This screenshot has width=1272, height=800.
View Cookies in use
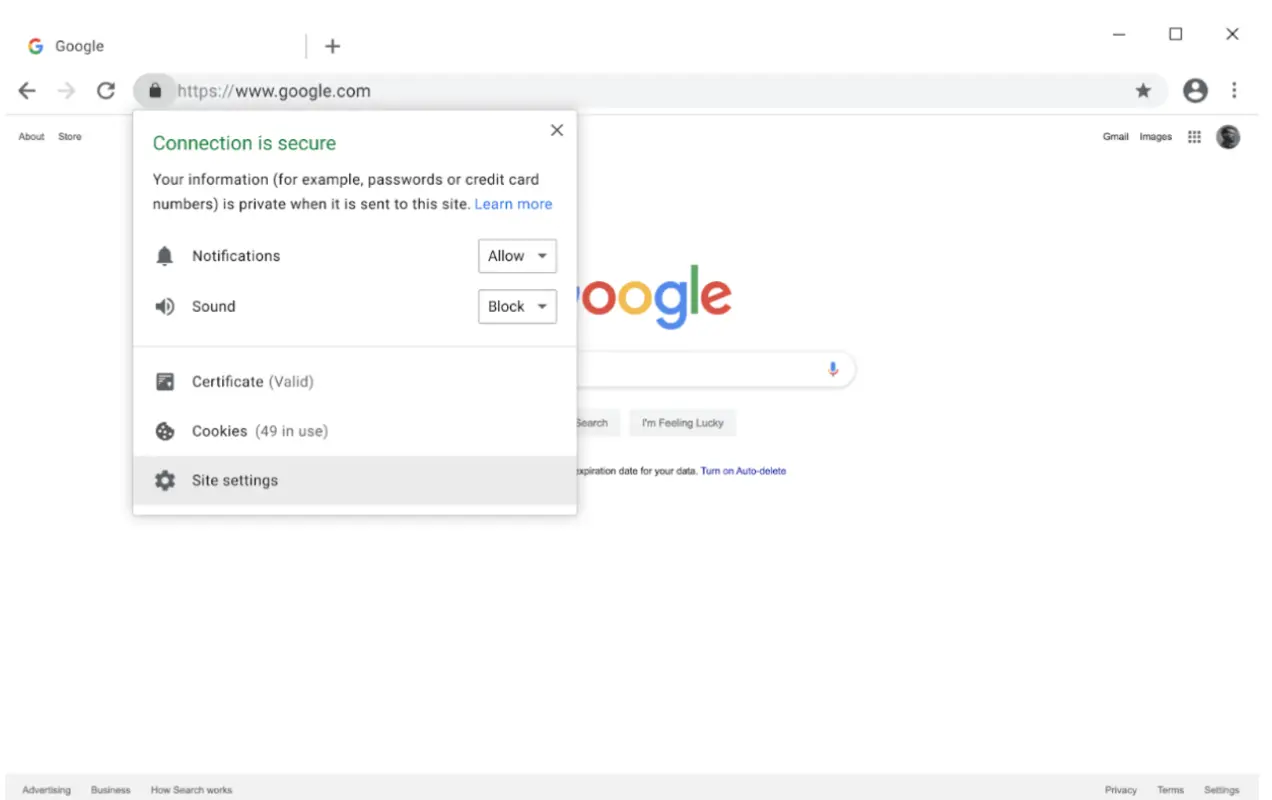point(259,431)
